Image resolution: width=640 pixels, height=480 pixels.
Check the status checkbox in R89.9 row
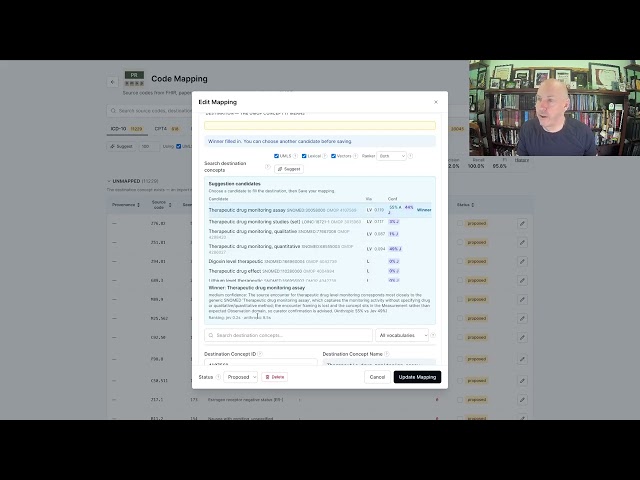click(x=460, y=299)
